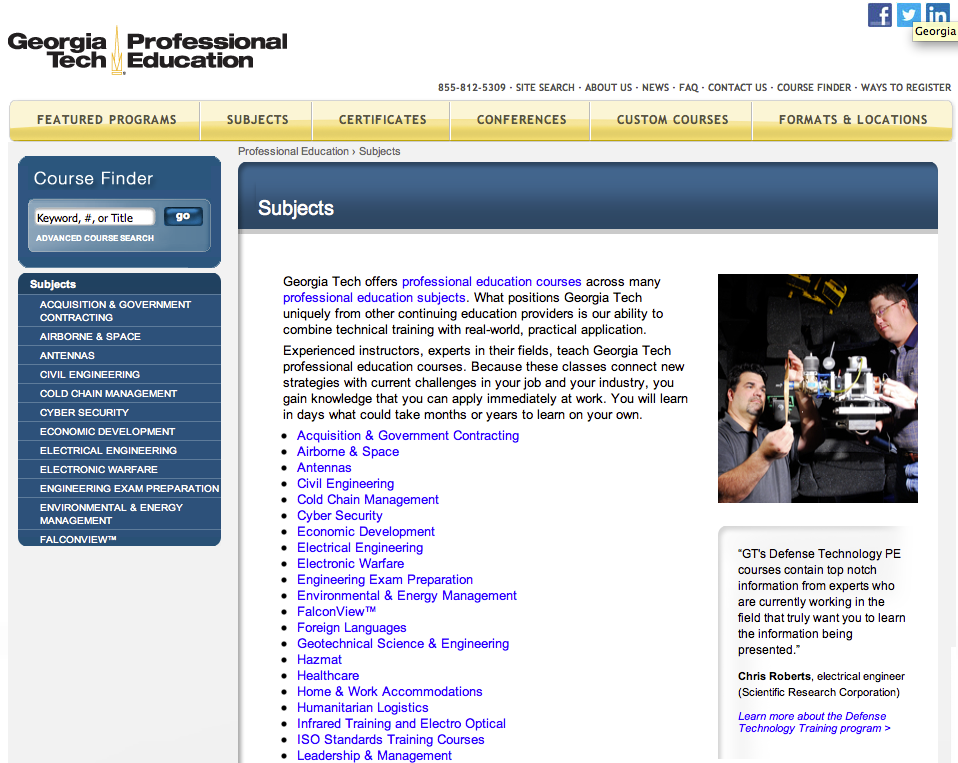
Task: Open Geotechnical Science & Engineering link
Action: pos(403,643)
